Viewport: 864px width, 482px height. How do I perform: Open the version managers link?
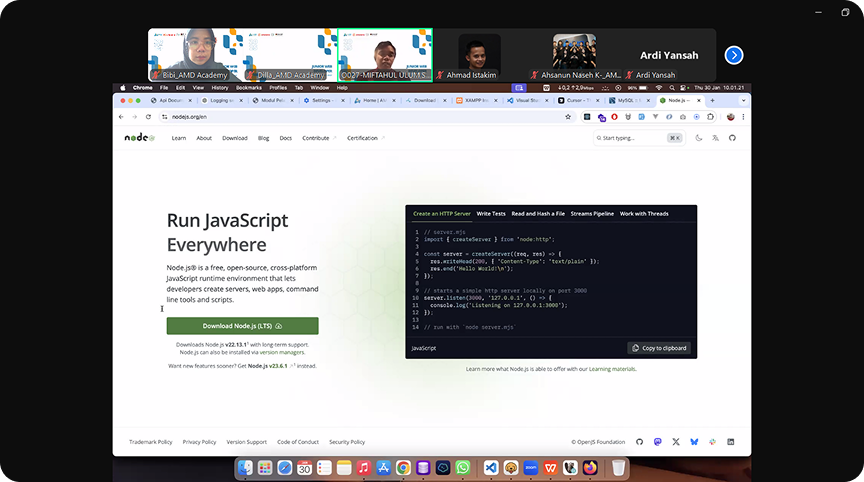282,352
